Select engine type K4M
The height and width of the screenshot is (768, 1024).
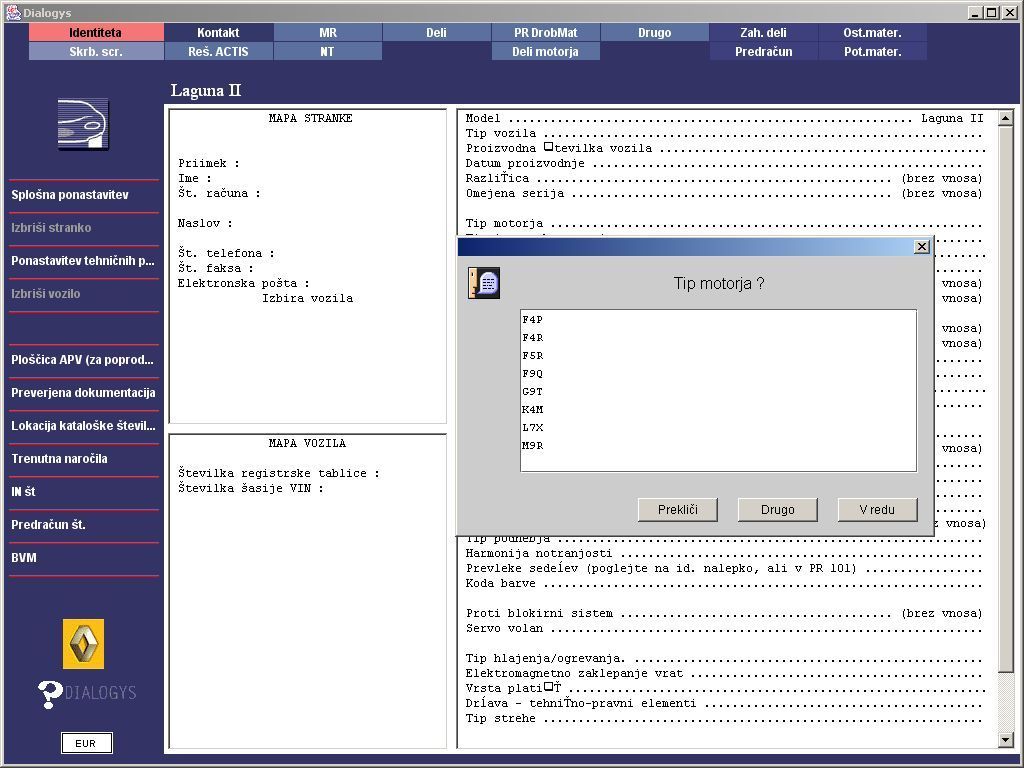(x=718, y=409)
